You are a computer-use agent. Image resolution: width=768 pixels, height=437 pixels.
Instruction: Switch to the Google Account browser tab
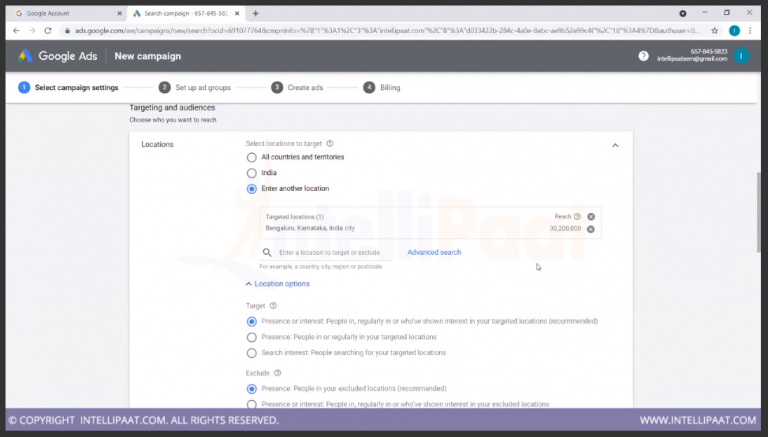click(x=69, y=13)
